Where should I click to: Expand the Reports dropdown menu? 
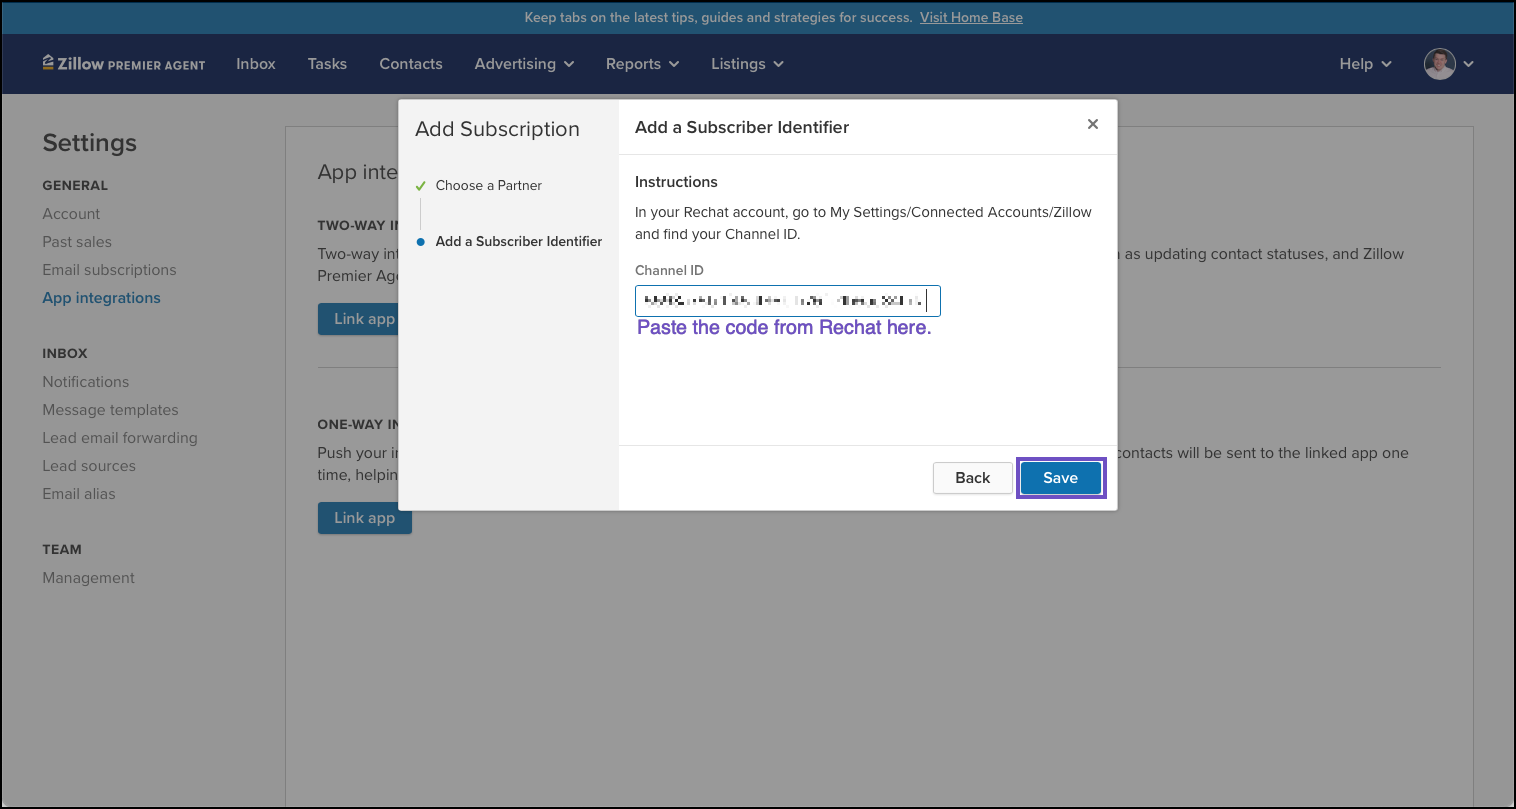[x=642, y=64]
